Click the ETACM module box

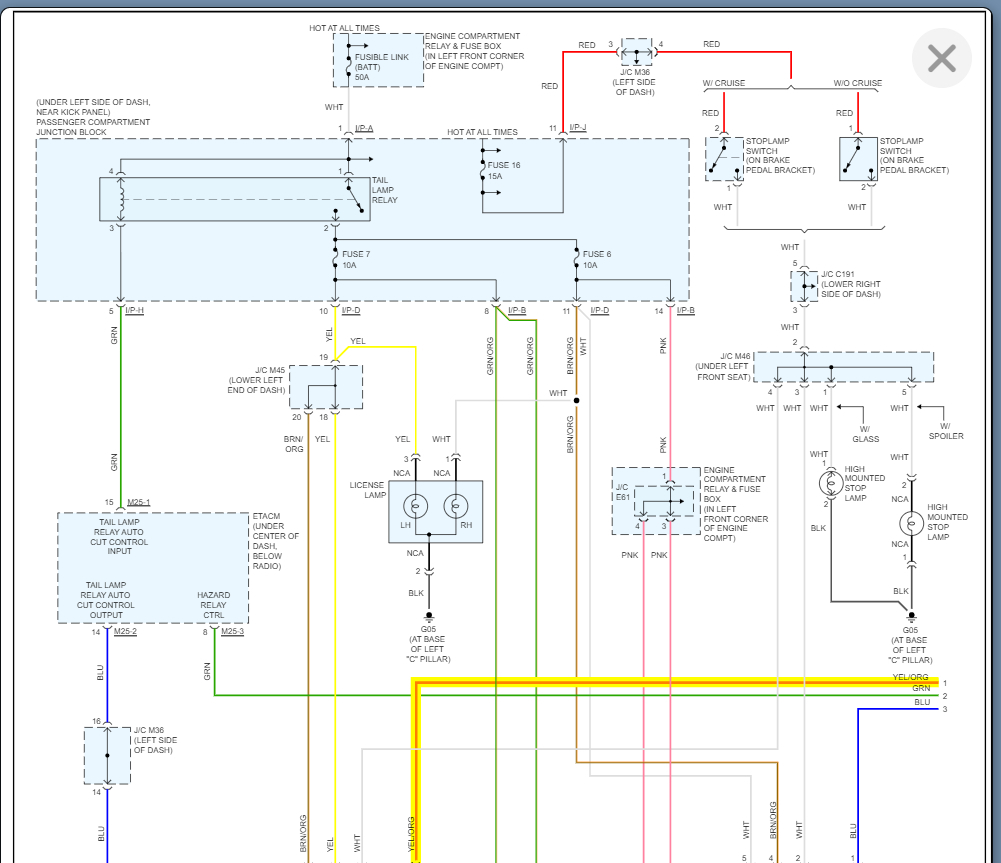coord(153,567)
